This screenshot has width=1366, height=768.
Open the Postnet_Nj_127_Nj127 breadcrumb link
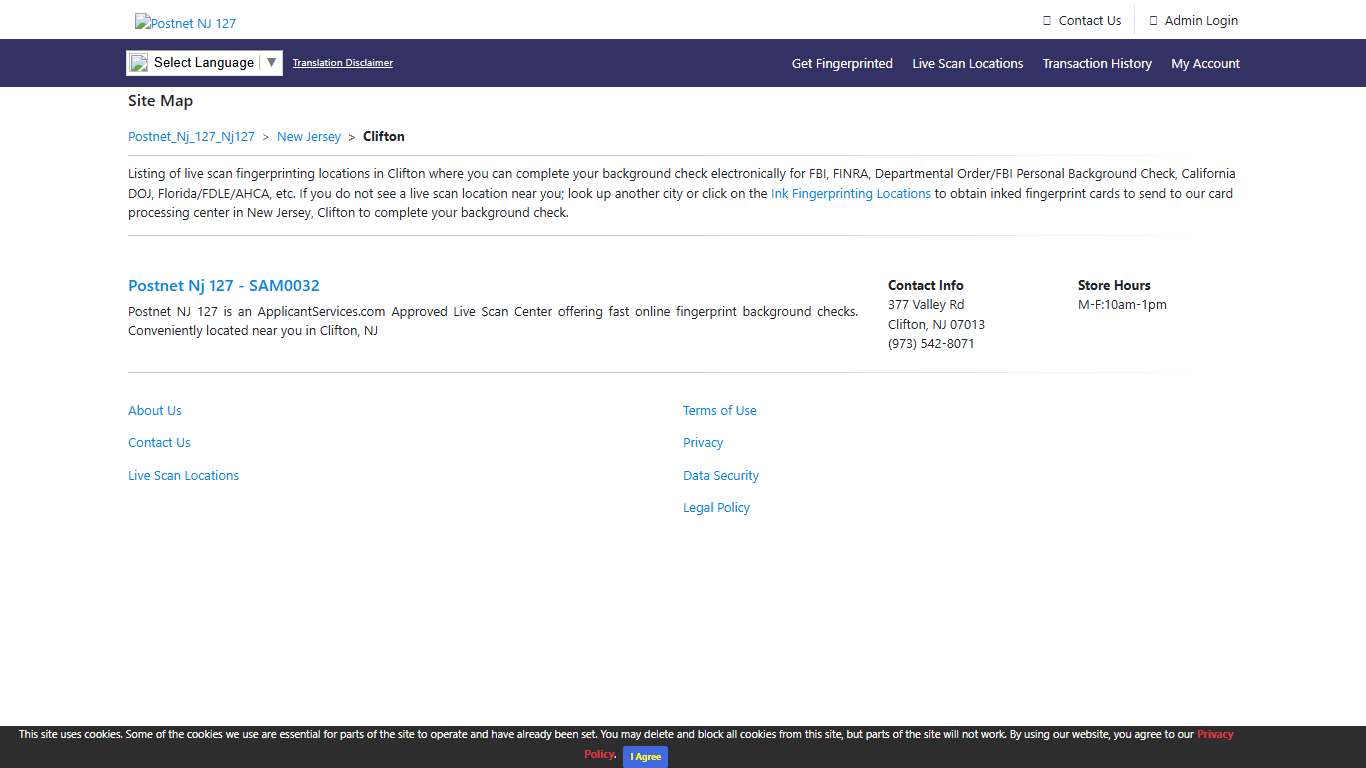coord(191,136)
